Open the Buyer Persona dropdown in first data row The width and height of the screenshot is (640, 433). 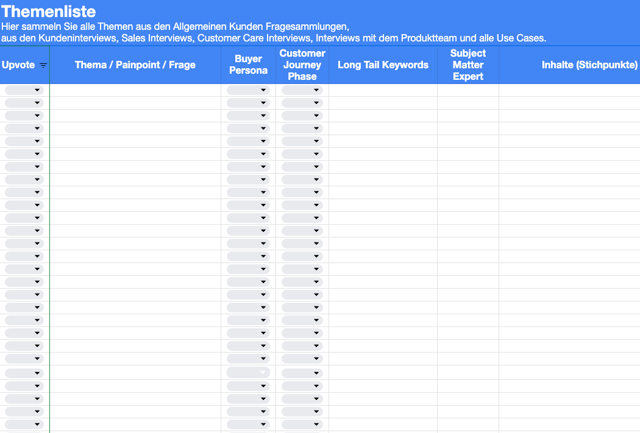point(248,90)
